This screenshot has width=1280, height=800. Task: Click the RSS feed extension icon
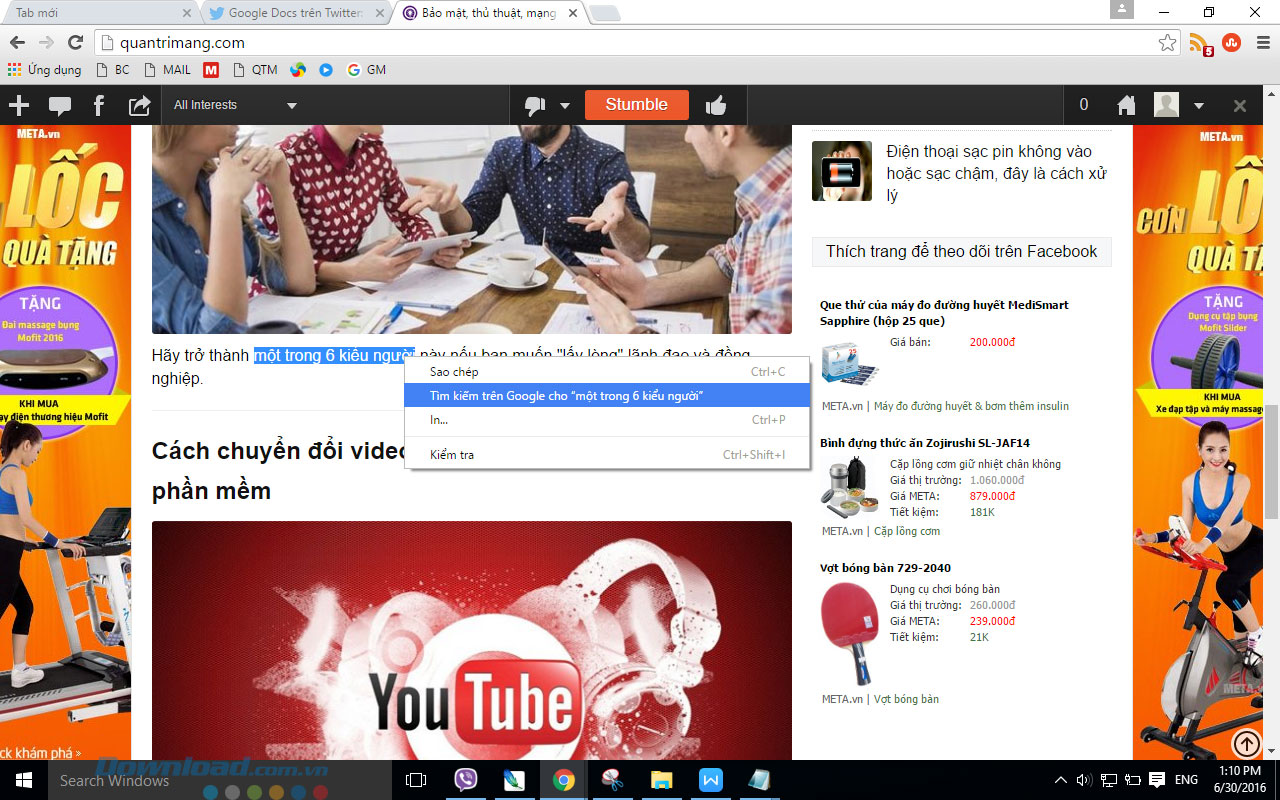click(x=1199, y=43)
